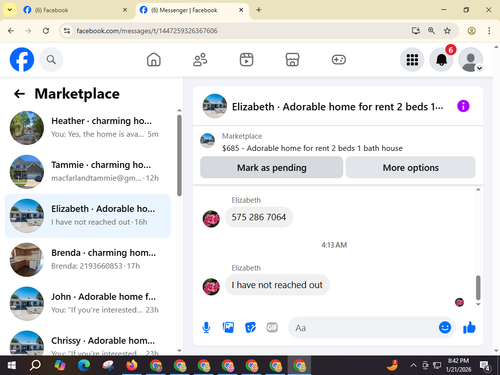Open Windows taskbar search
The image size is (500, 375).
coord(35,365)
